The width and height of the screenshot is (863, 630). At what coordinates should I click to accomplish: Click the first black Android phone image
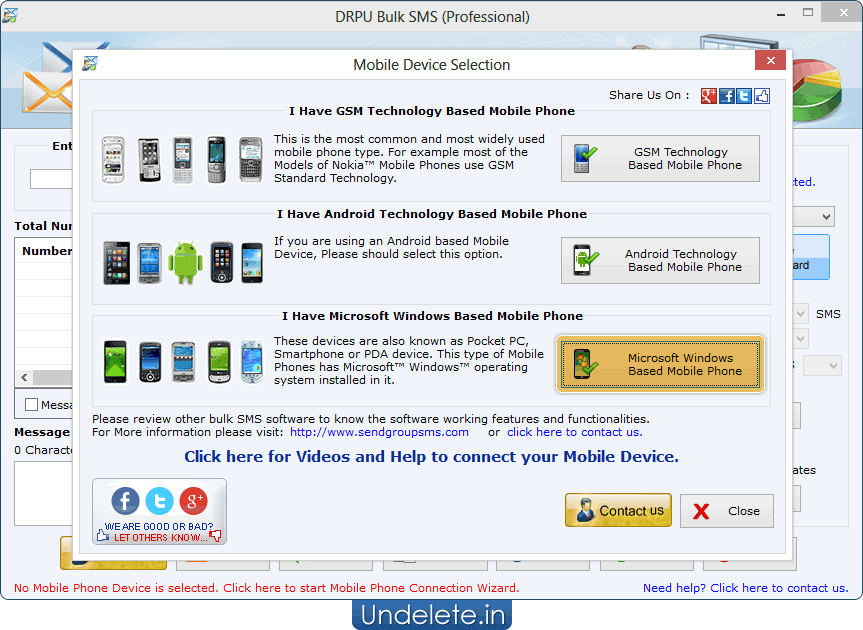click(117, 262)
